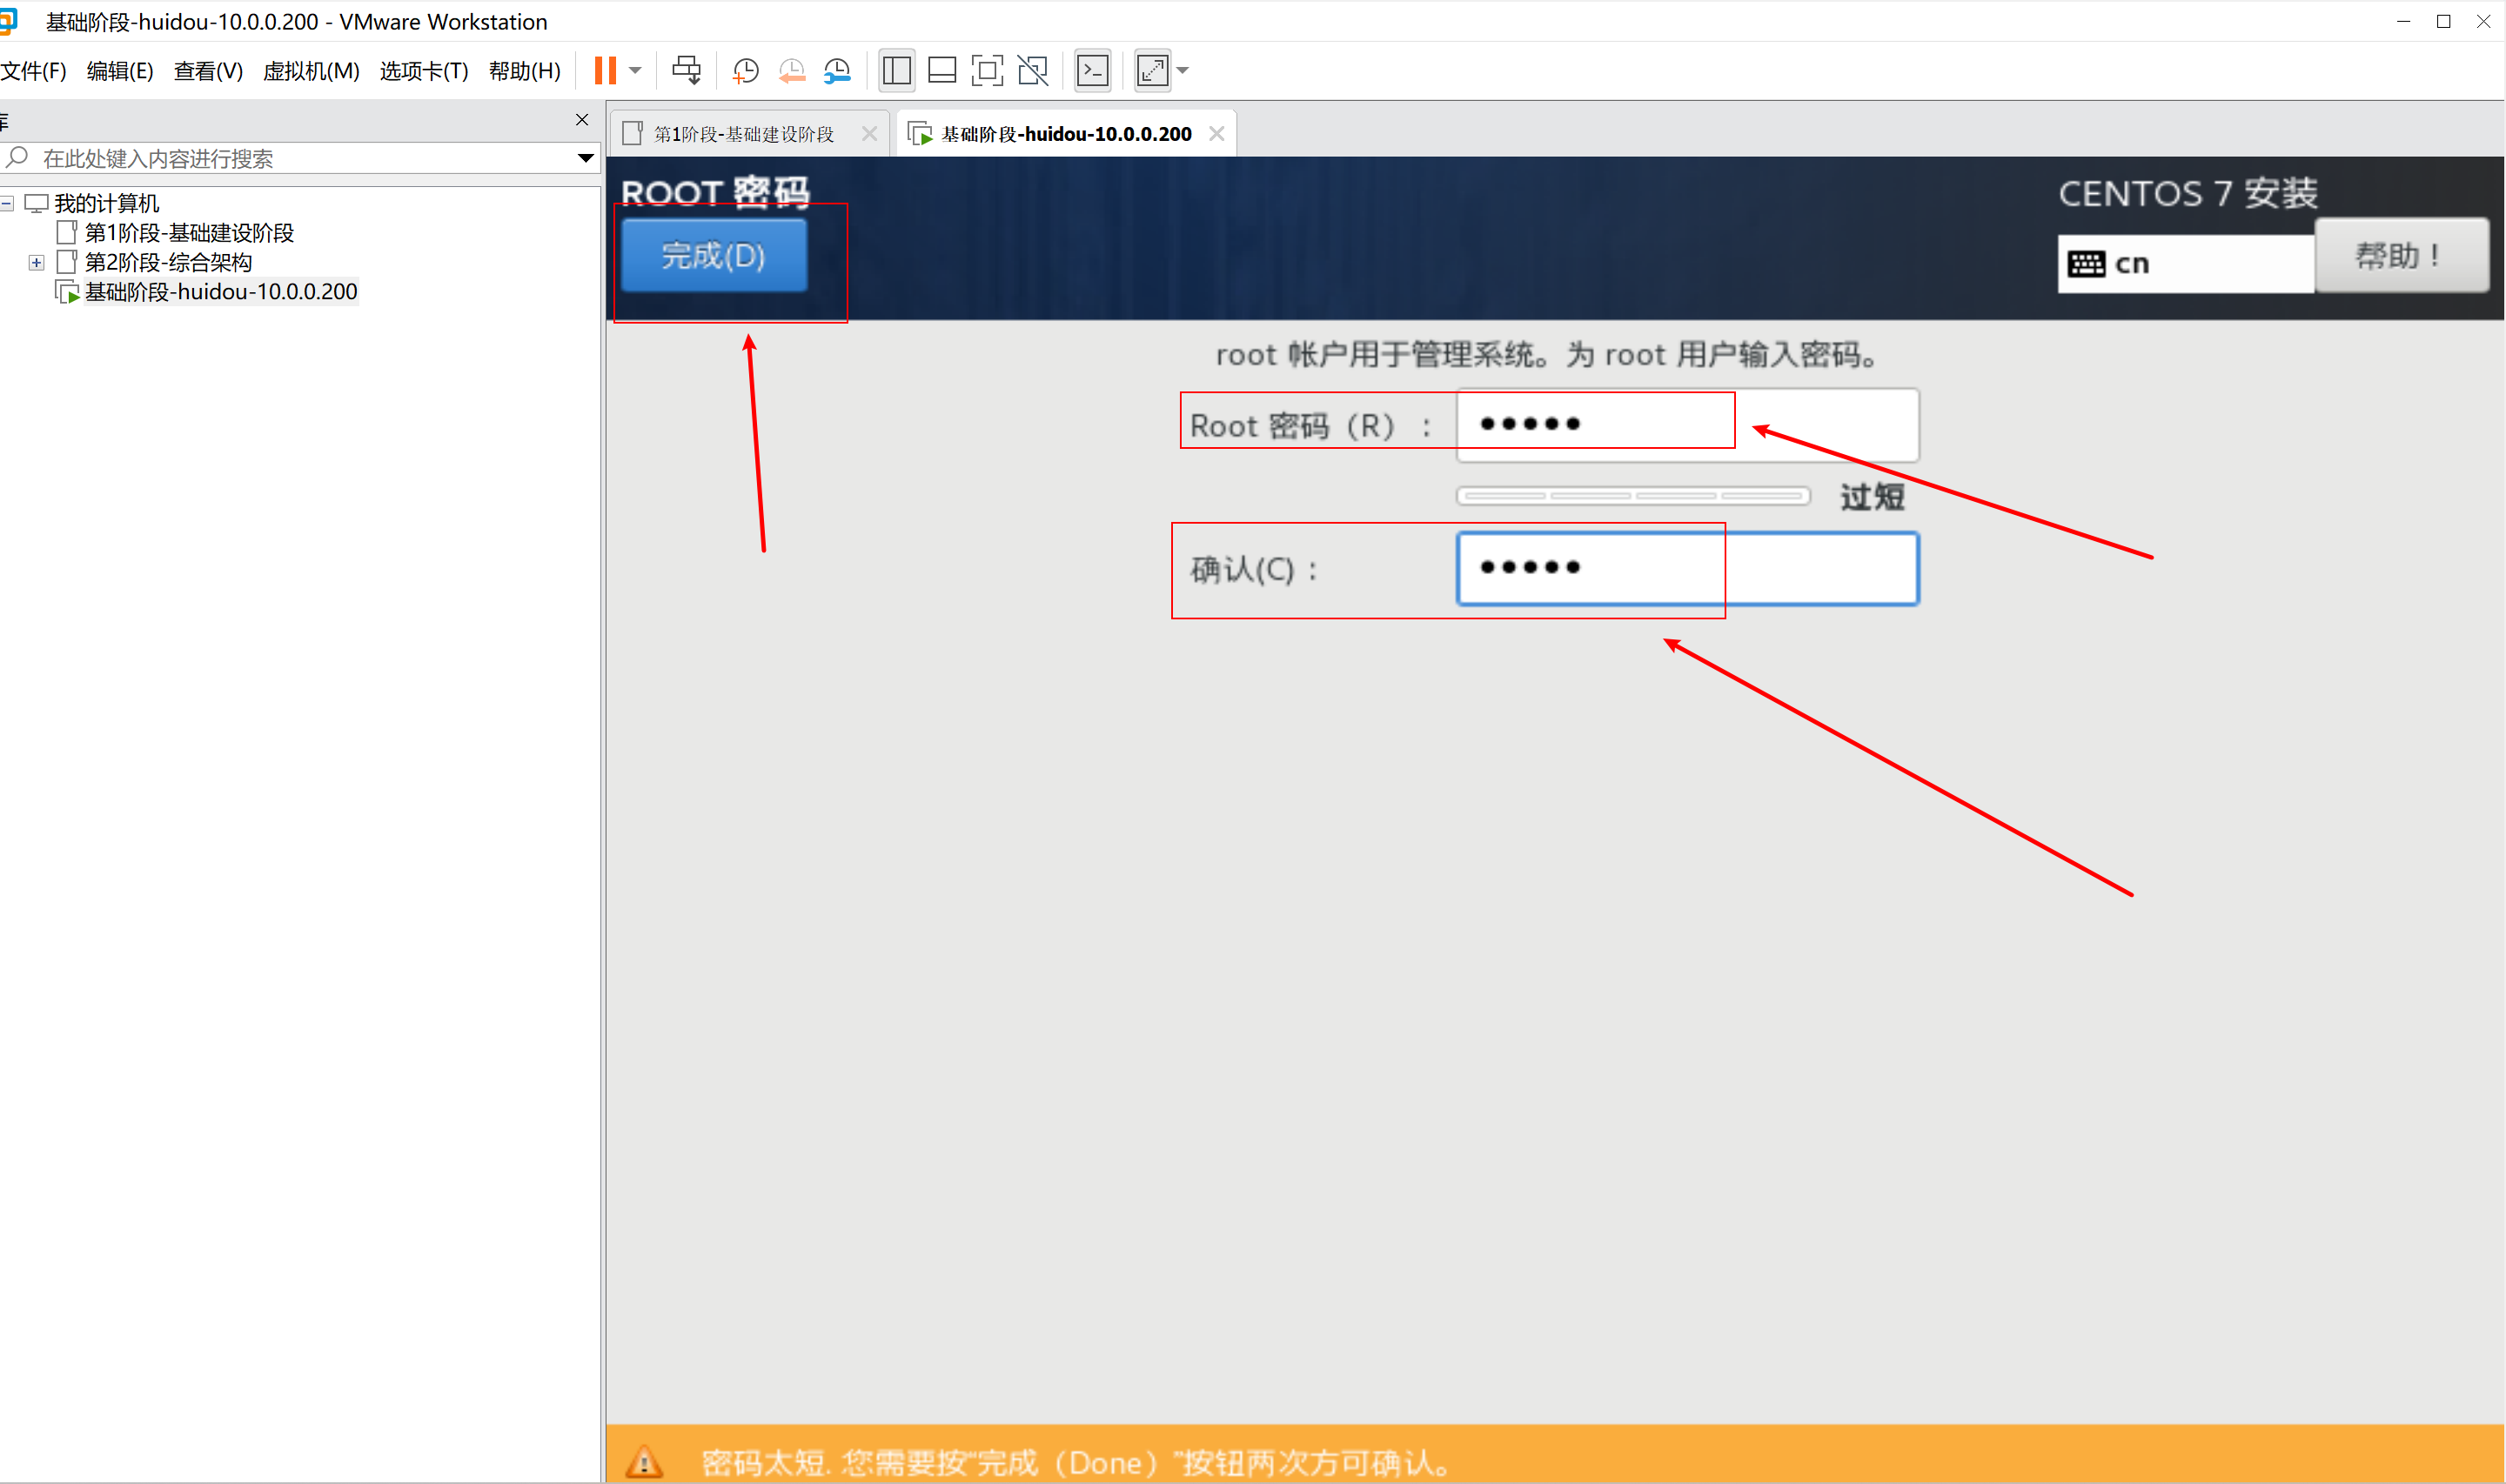This screenshot has height=1484, width=2506.
Task: Toggle the library sidebar view icon
Action: [x=896, y=70]
